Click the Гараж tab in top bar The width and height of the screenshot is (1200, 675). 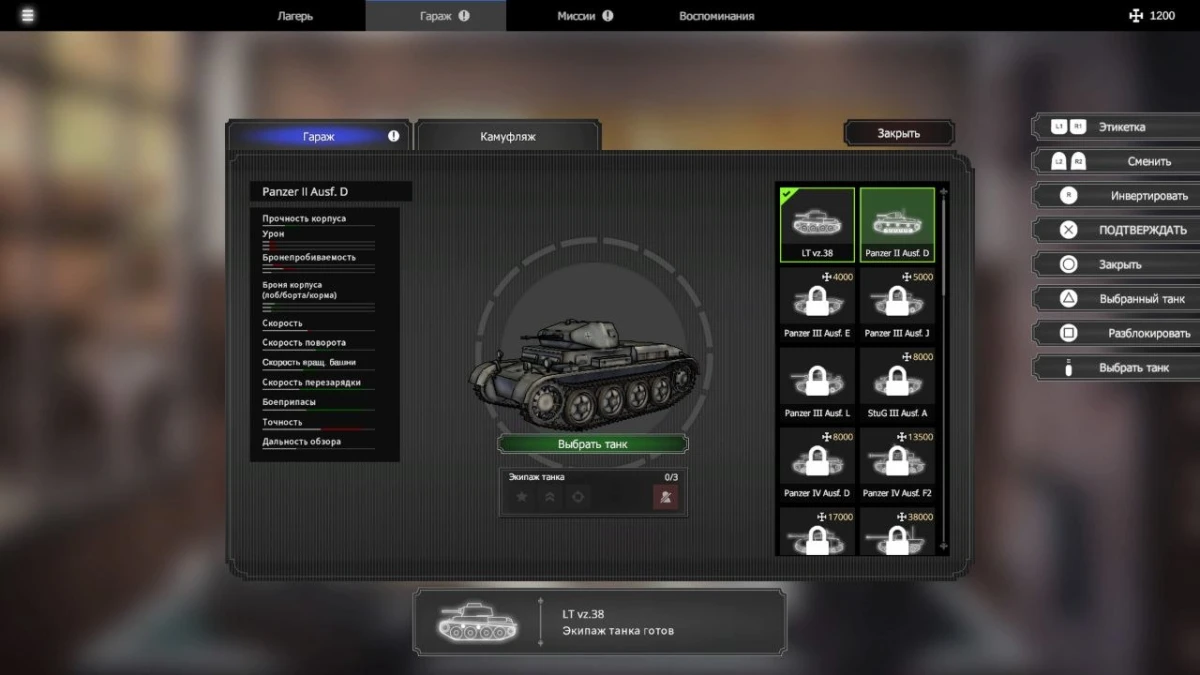click(x=436, y=16)
